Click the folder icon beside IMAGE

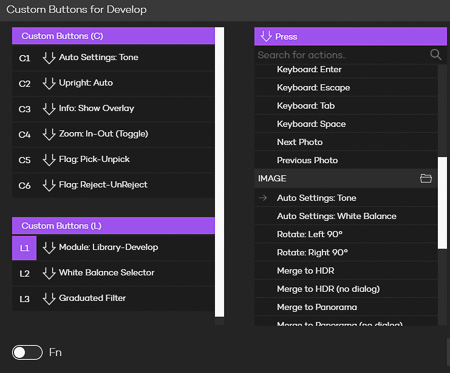(426, 178)
